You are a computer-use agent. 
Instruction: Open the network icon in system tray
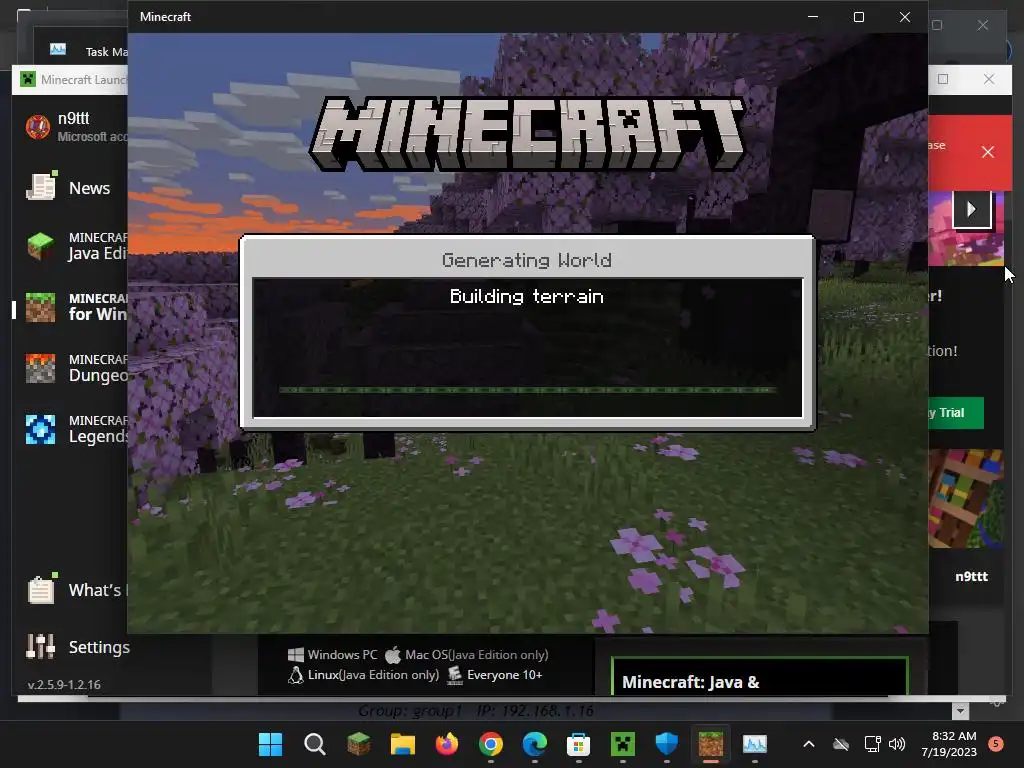[x=872, y=744]
